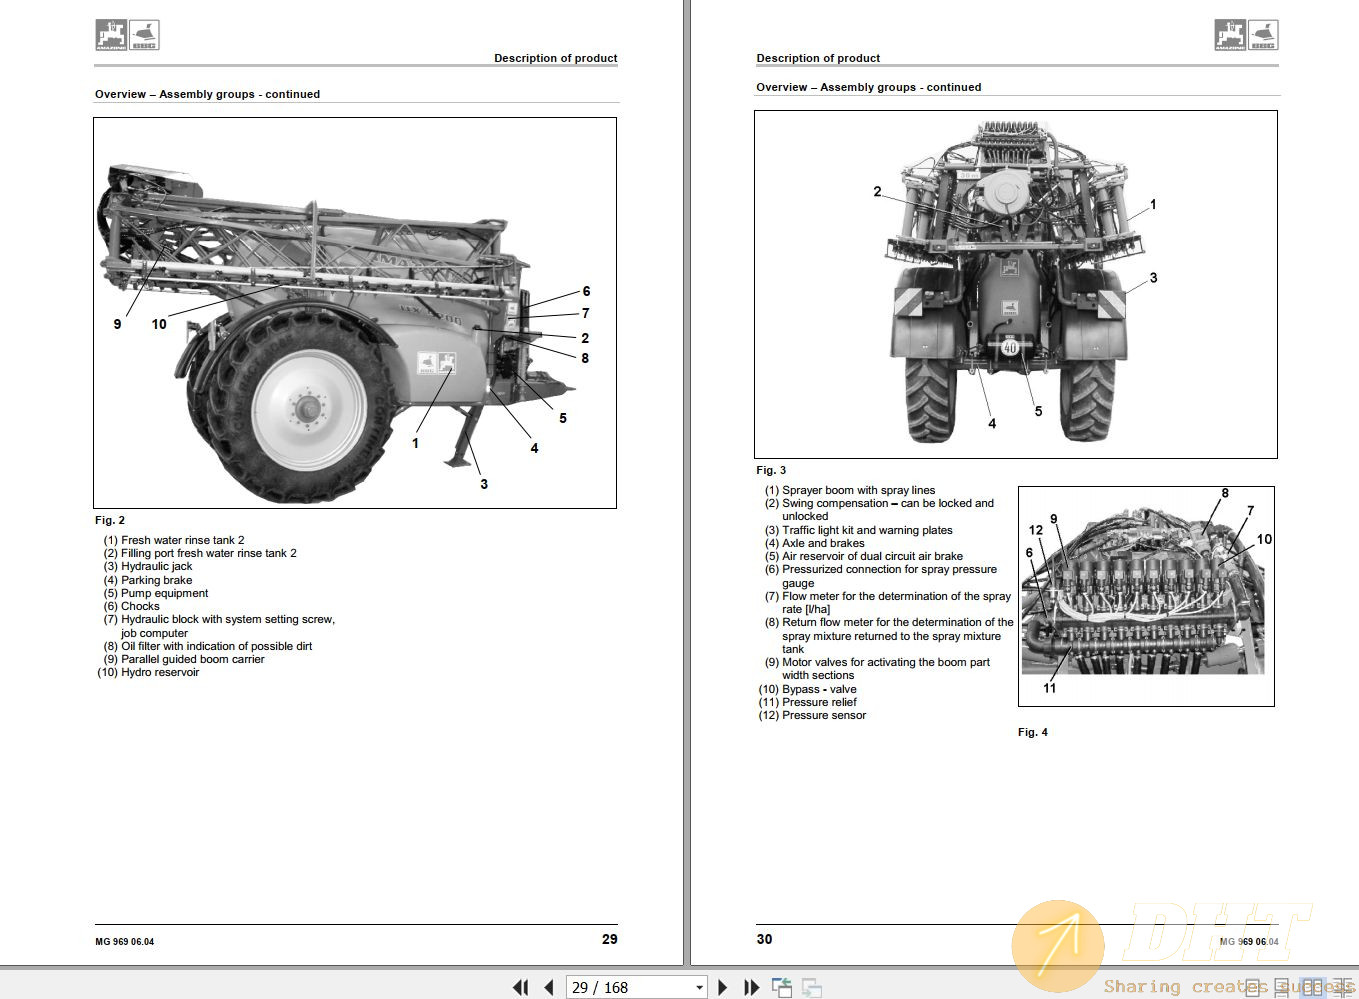
Task: Click the 'Fig. 2' caption
Action: [110, 520]
